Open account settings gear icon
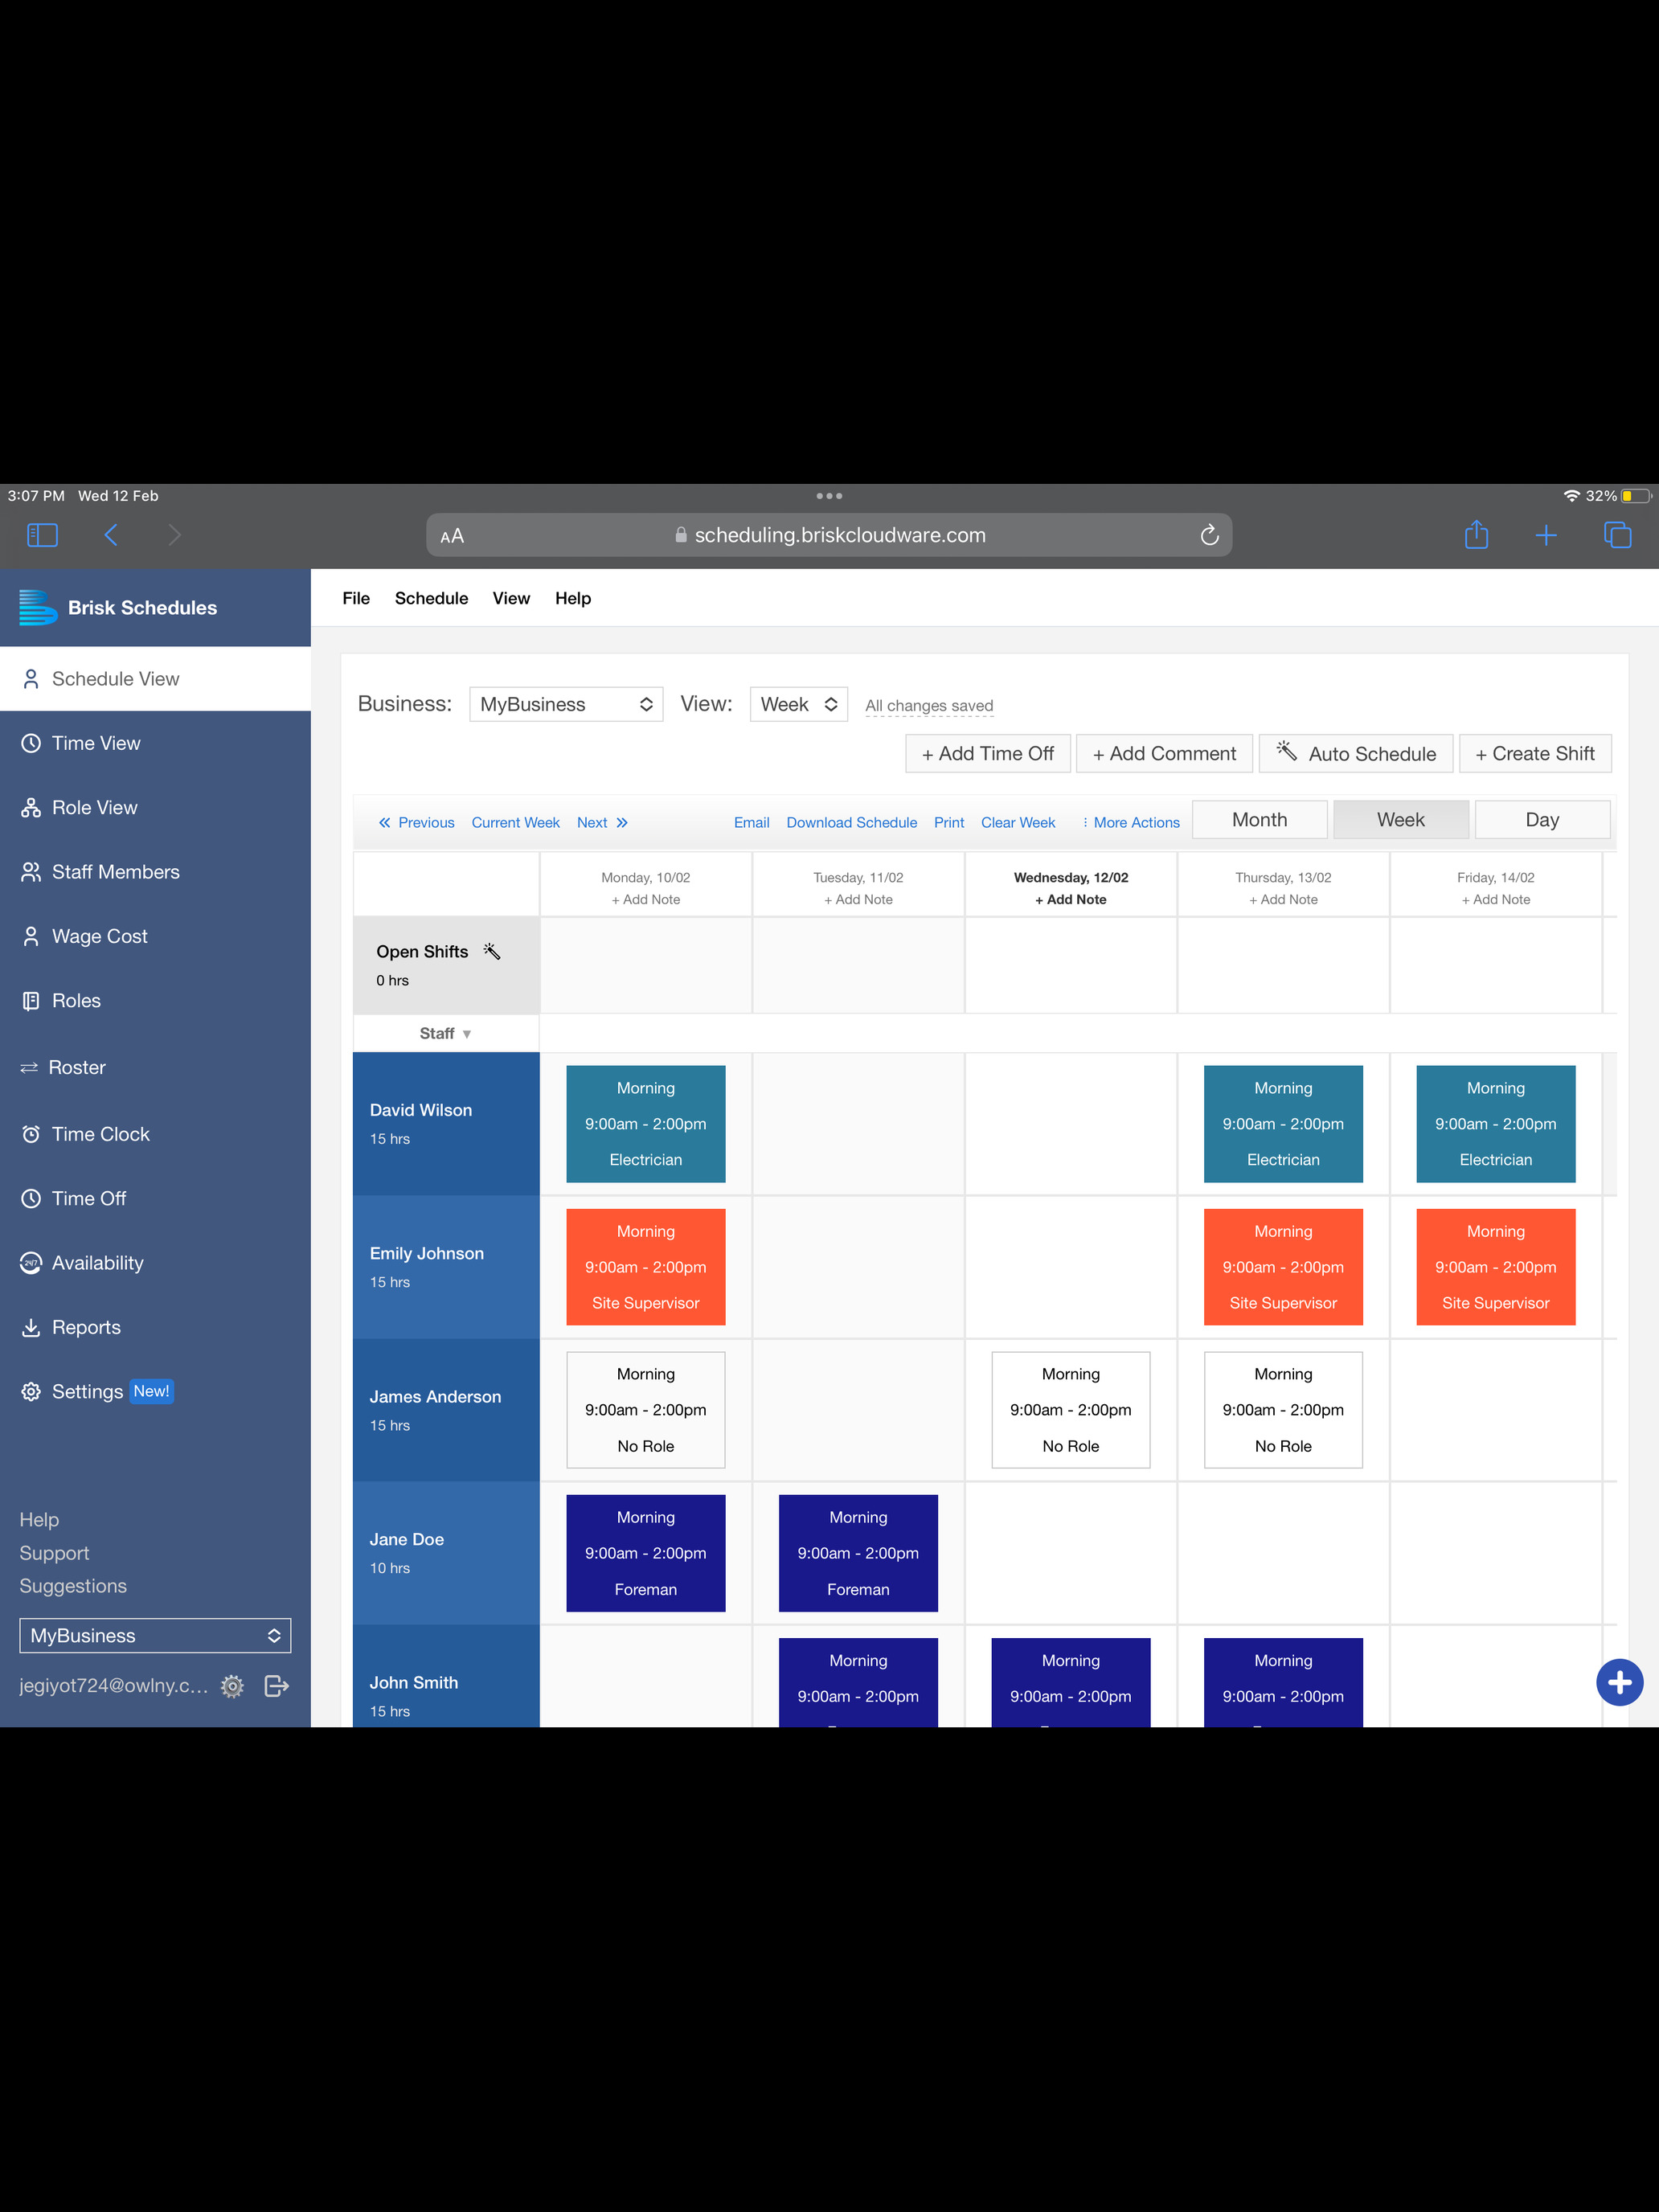This screenshot has height=2212, width=1659. tap(232, 1686)
